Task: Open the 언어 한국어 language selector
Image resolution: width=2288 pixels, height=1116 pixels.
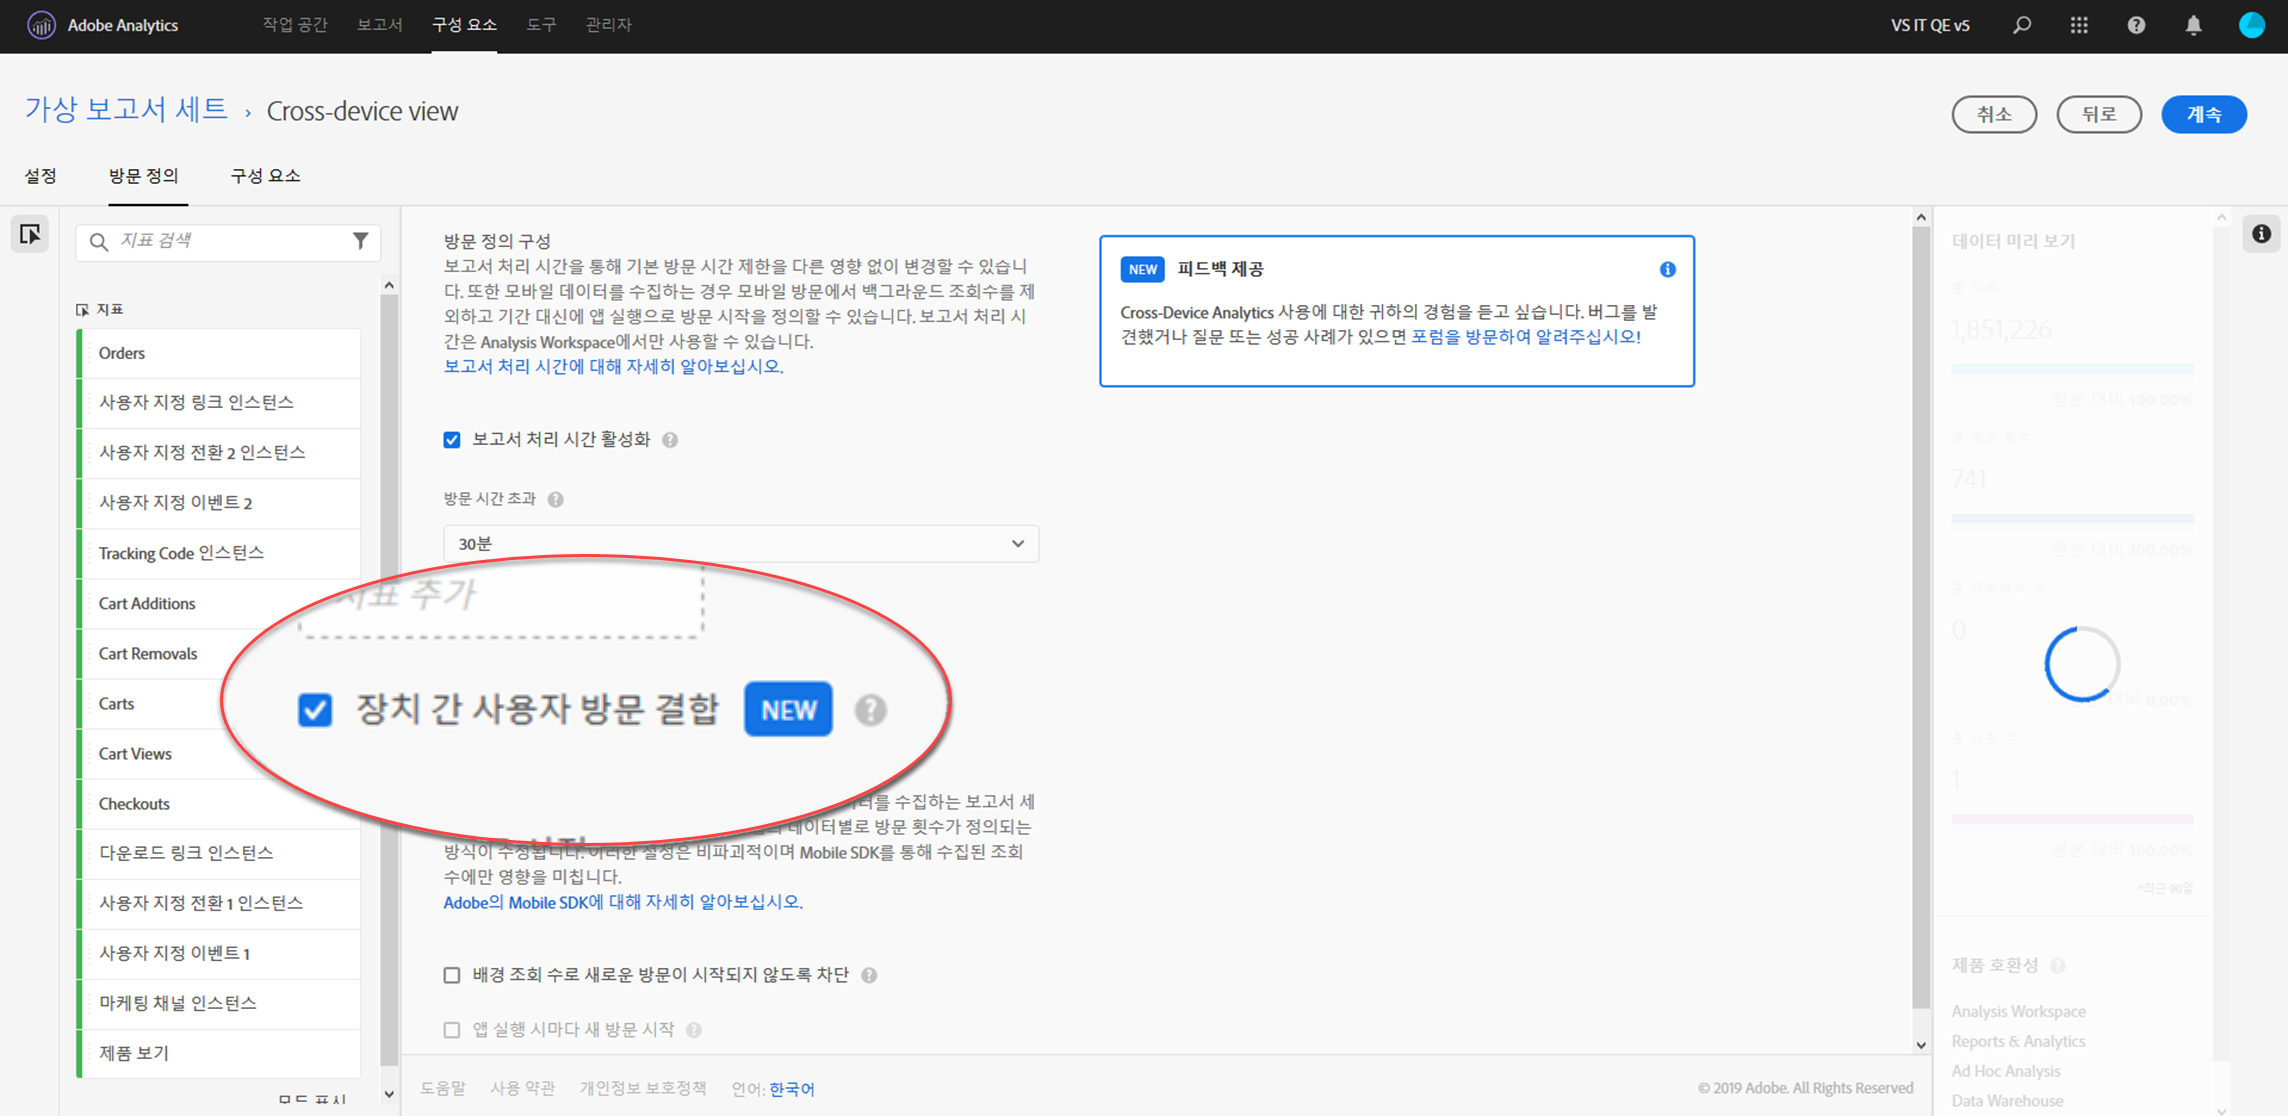Action: 791,1089
